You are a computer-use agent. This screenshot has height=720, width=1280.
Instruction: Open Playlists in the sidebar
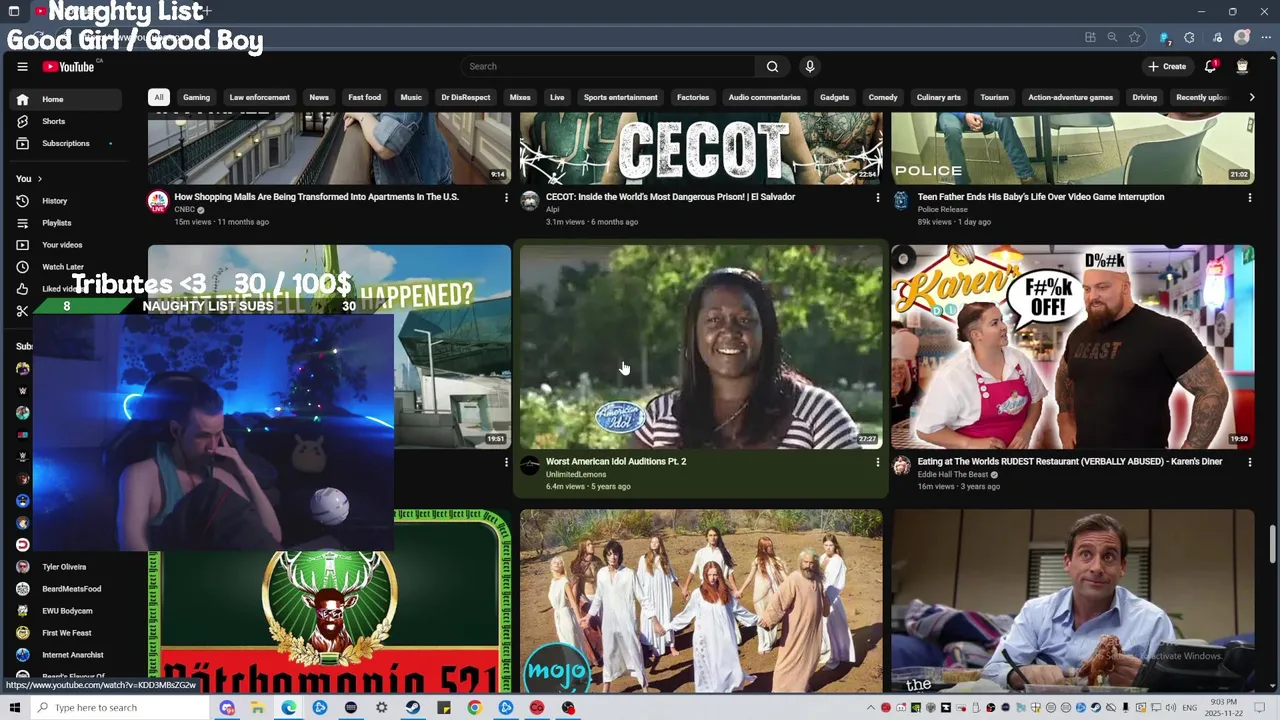pos(65,223)
